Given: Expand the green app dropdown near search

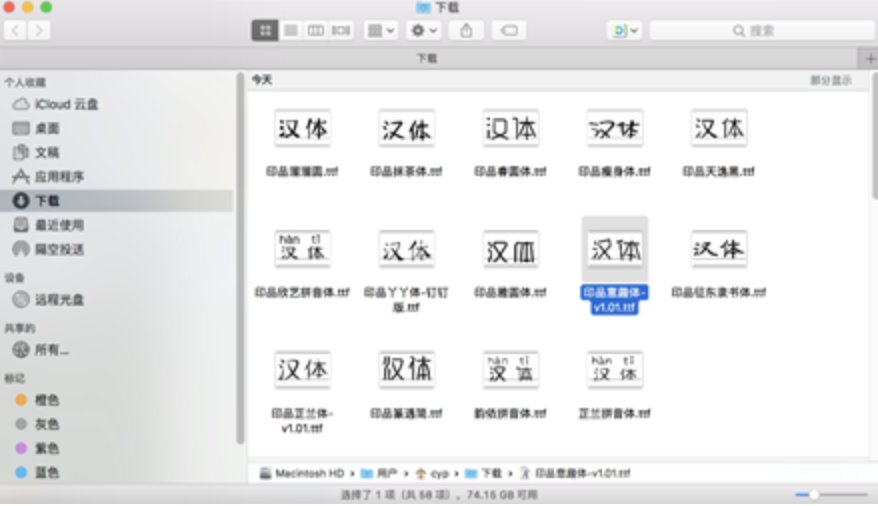Looking at the screenshot, I should coord(624,31).
